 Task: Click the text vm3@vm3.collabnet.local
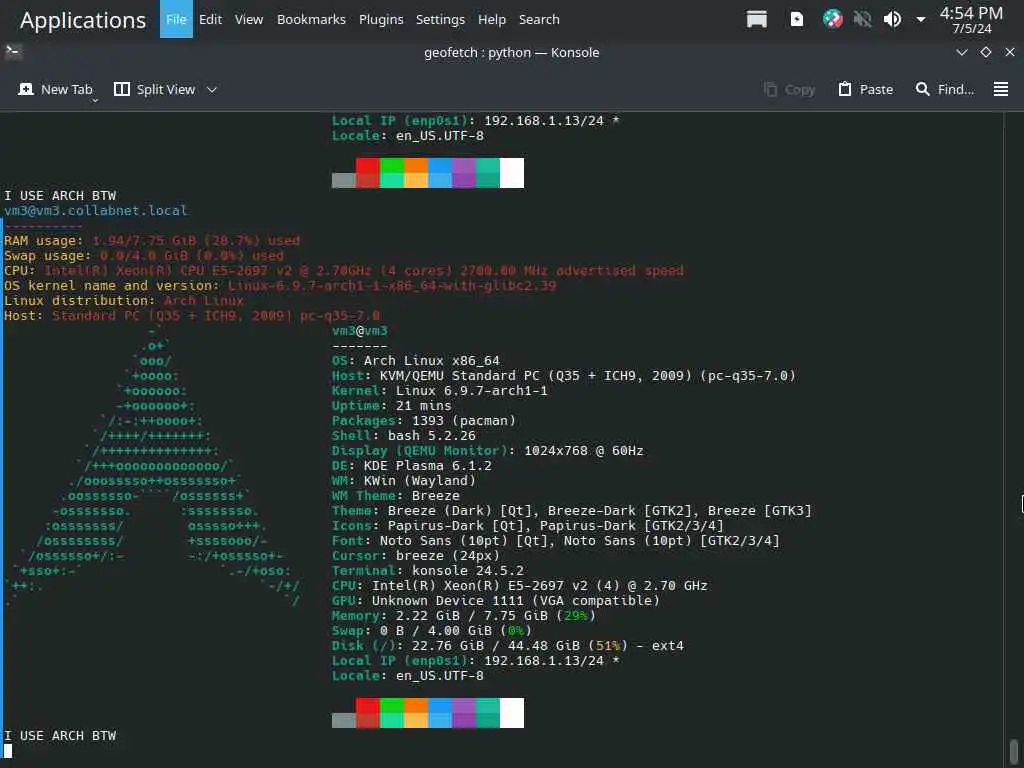tap(95, 210)
